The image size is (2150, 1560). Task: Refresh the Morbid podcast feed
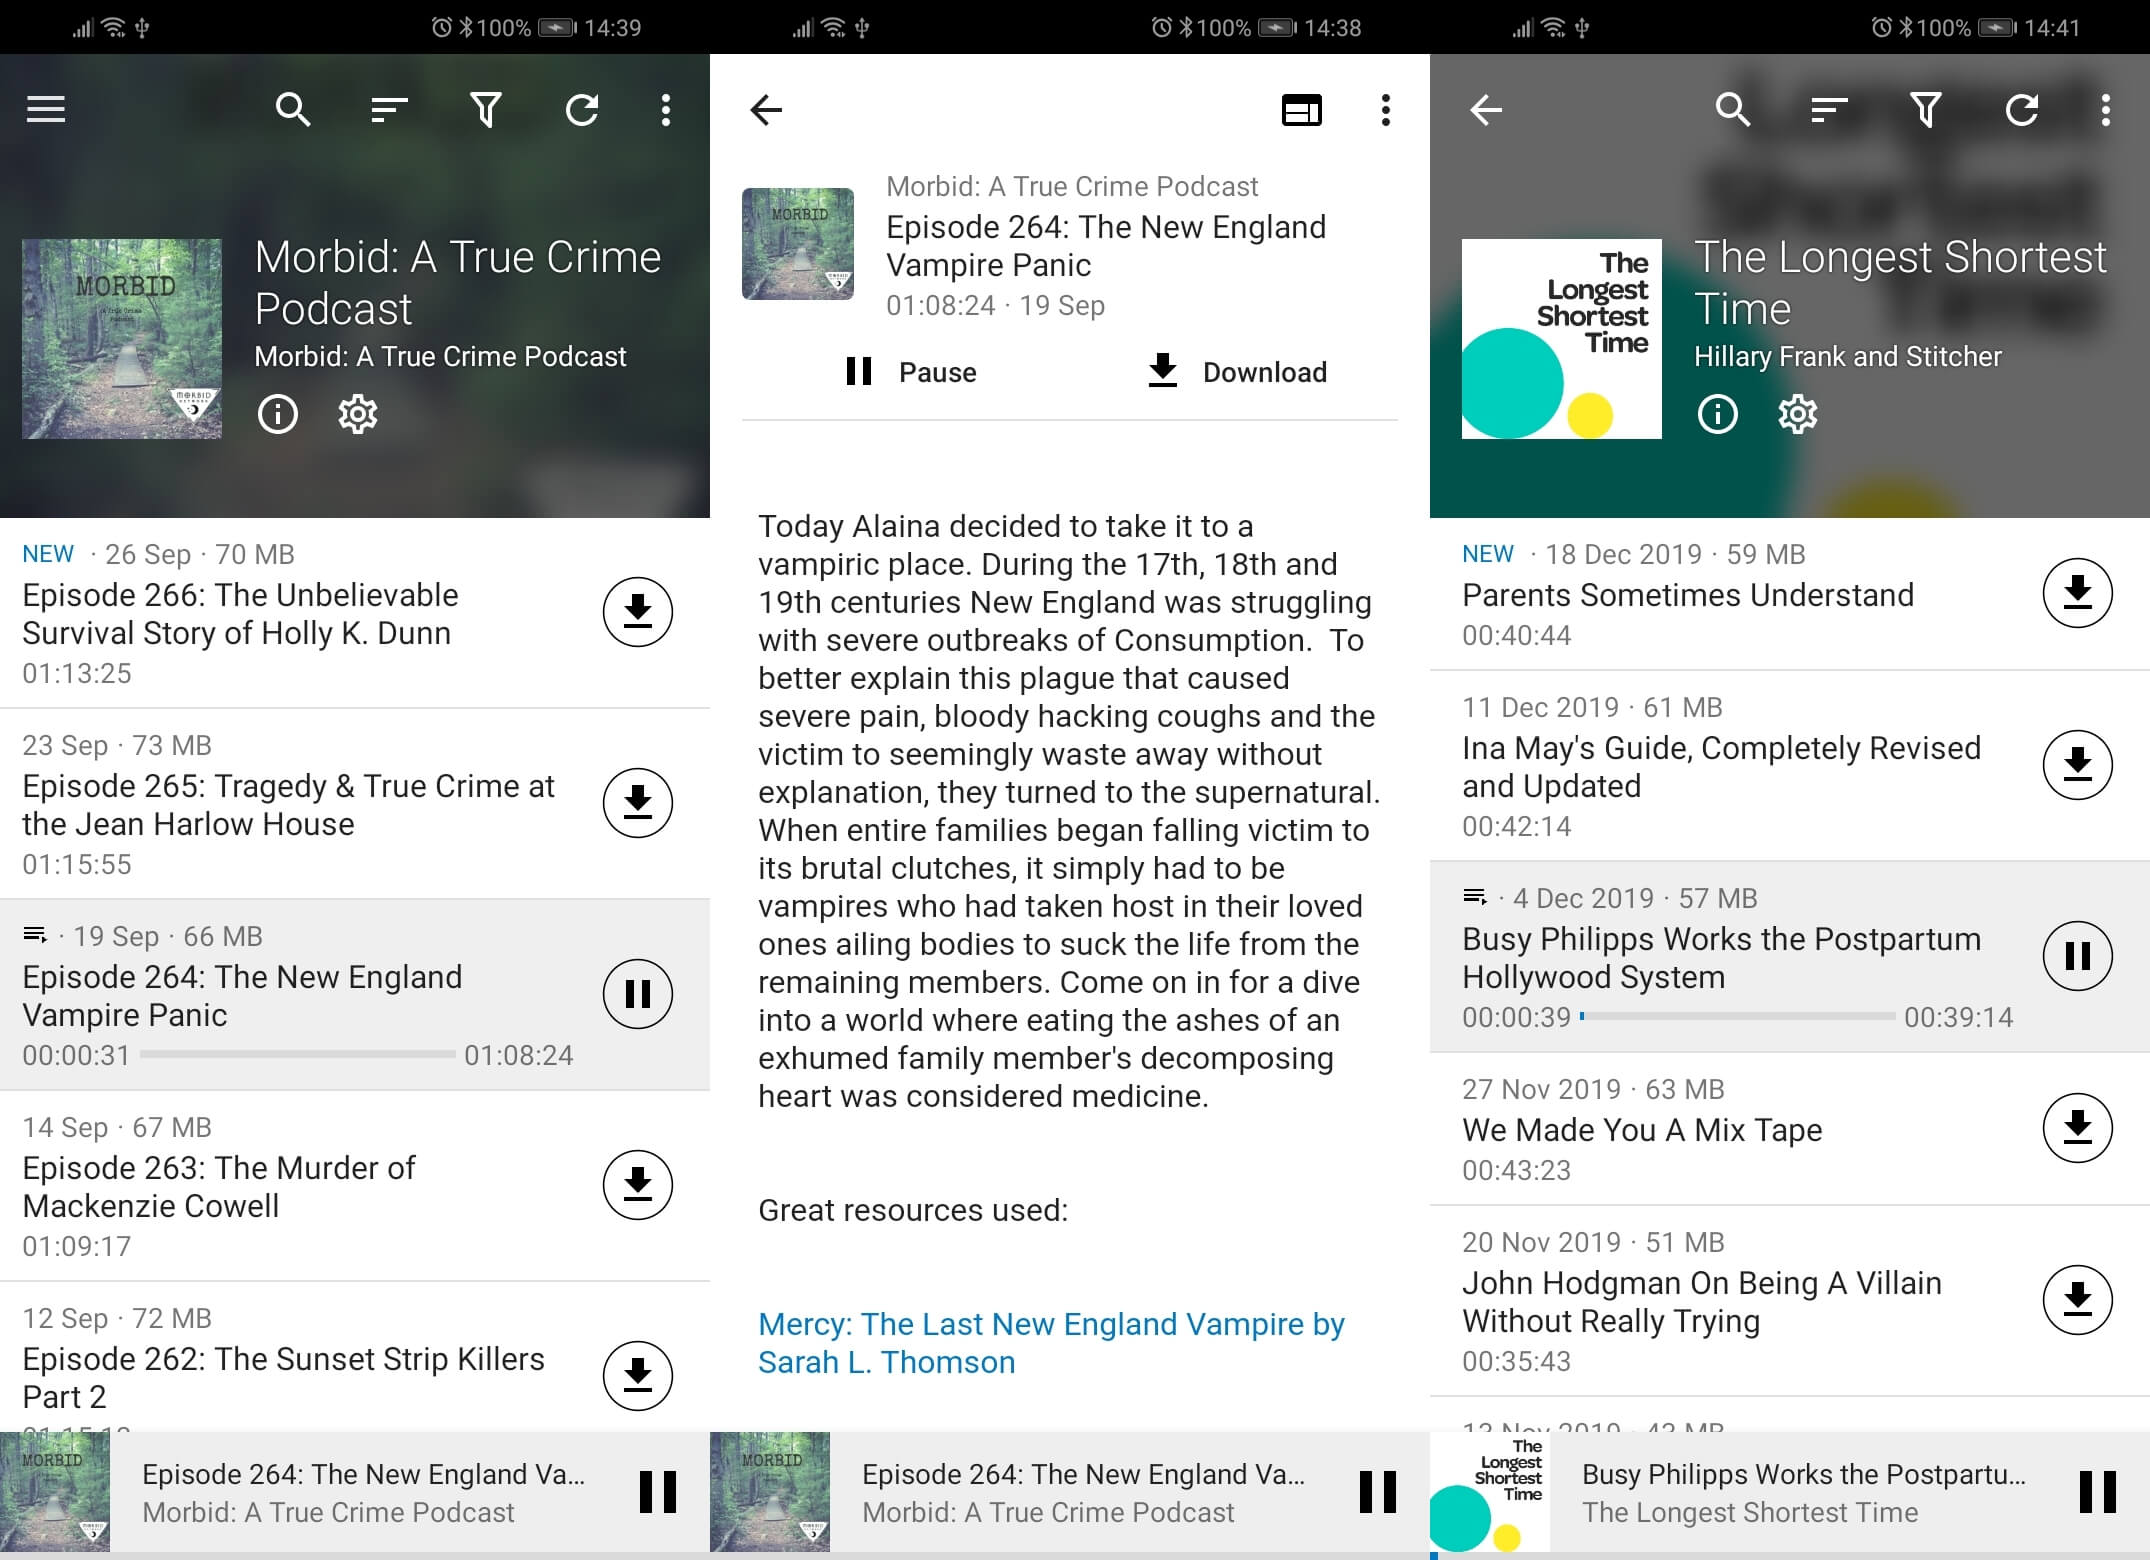tap(582, 109)
